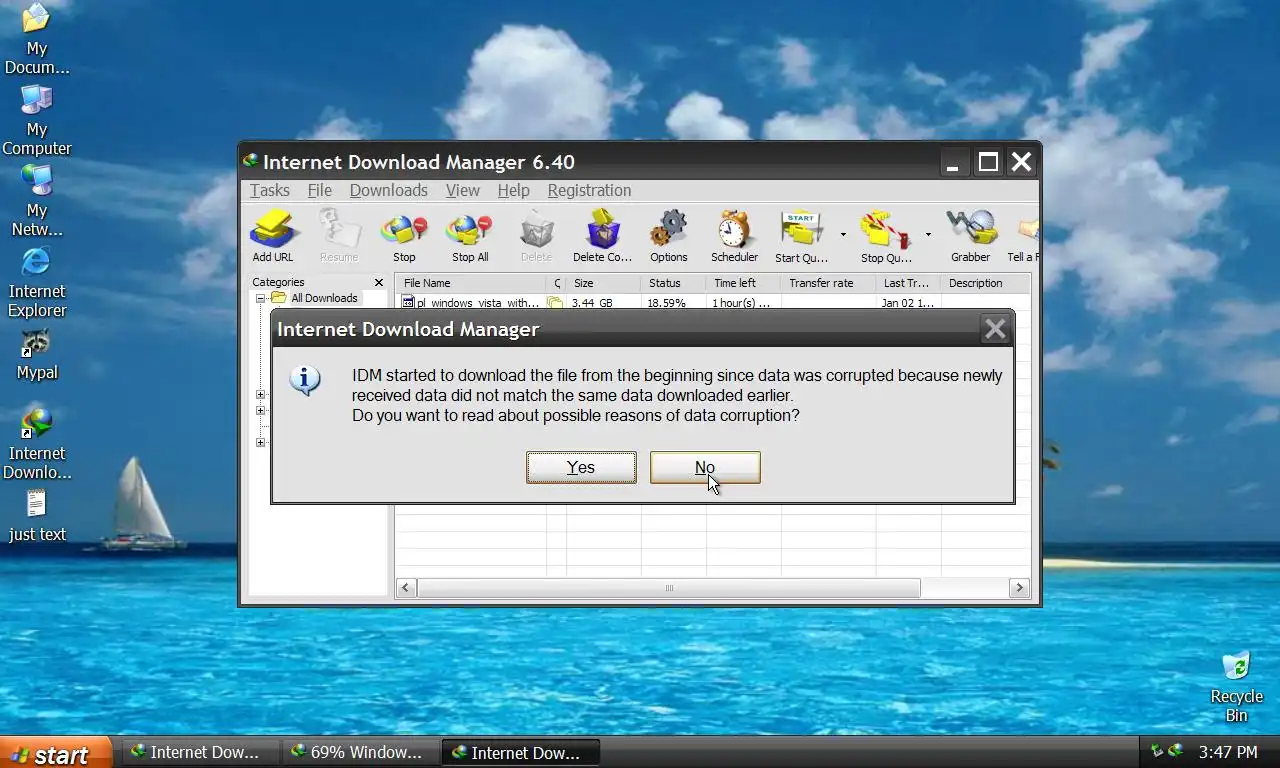Open Options via the gears icon
The image size is (1280, 768).
[668, 236]
